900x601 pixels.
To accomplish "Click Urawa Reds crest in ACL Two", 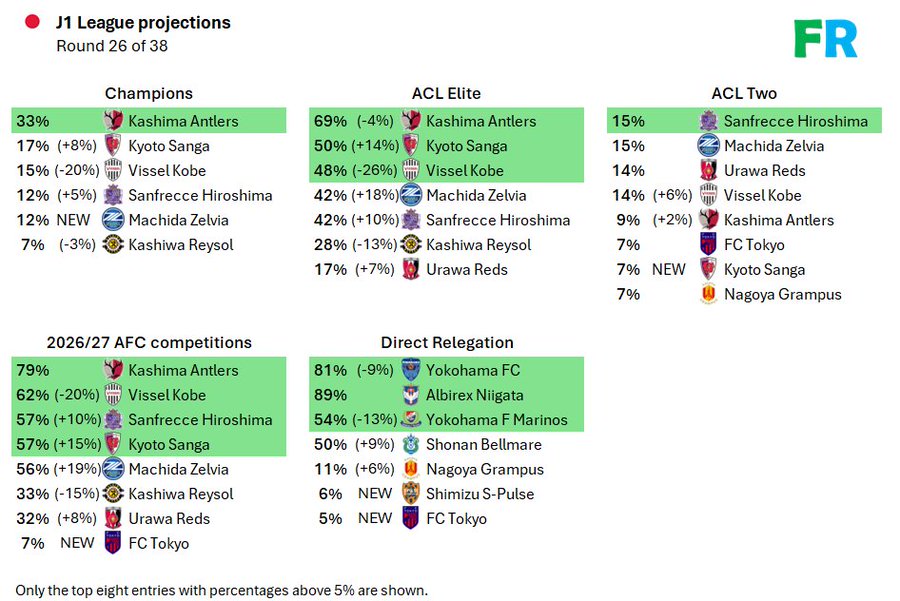I will pyautogui.click(x=708, y=171).
